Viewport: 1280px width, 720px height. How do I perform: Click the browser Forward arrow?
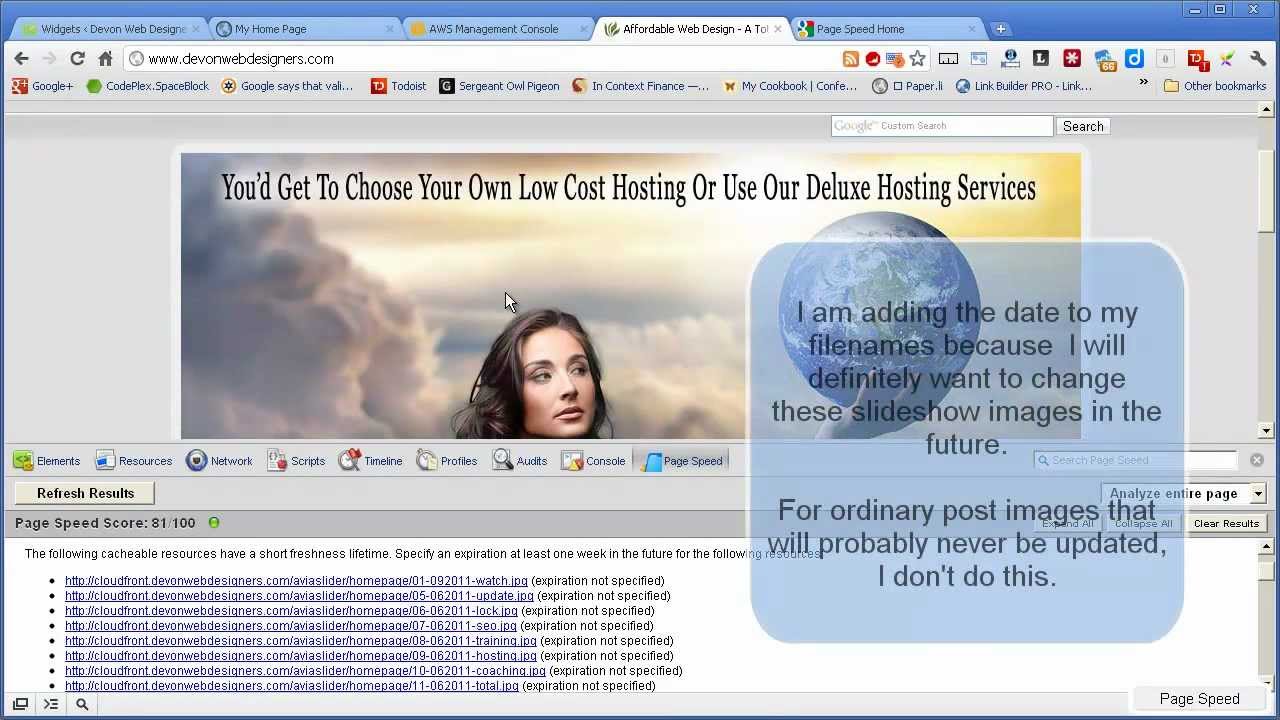tap(49, 59)
